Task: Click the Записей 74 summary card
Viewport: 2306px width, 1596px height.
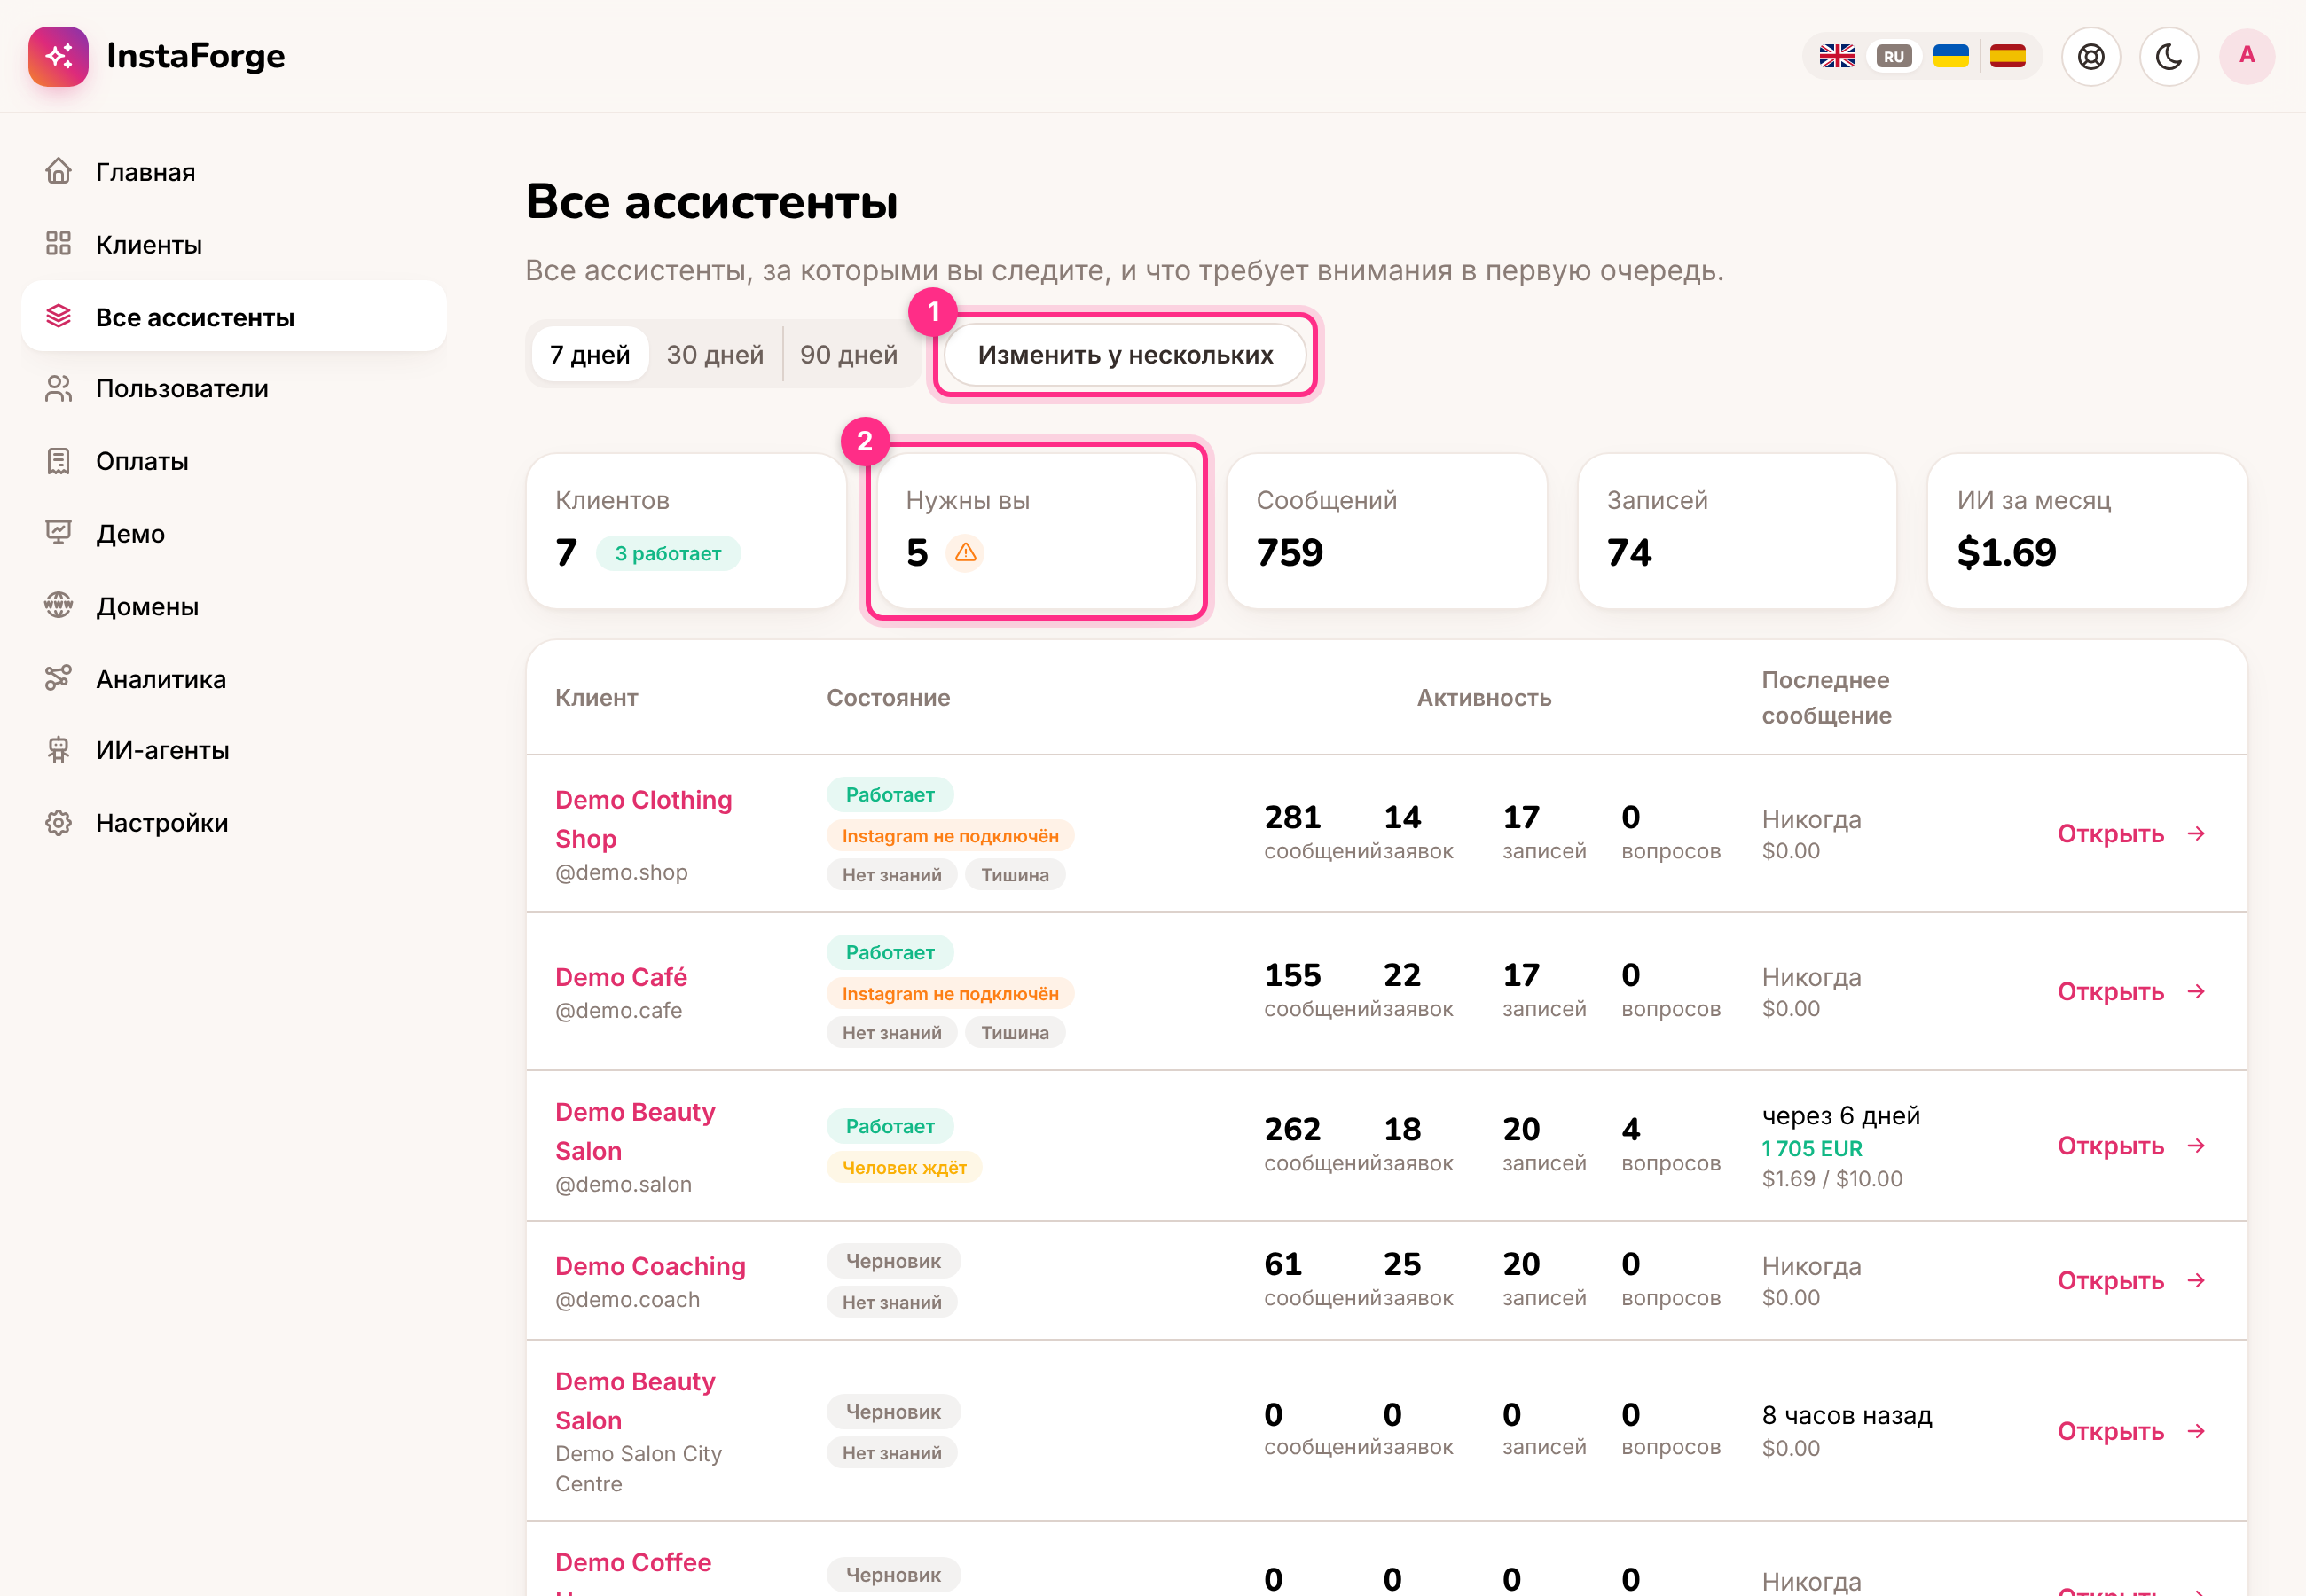Action: click(x=1737, y=531)
